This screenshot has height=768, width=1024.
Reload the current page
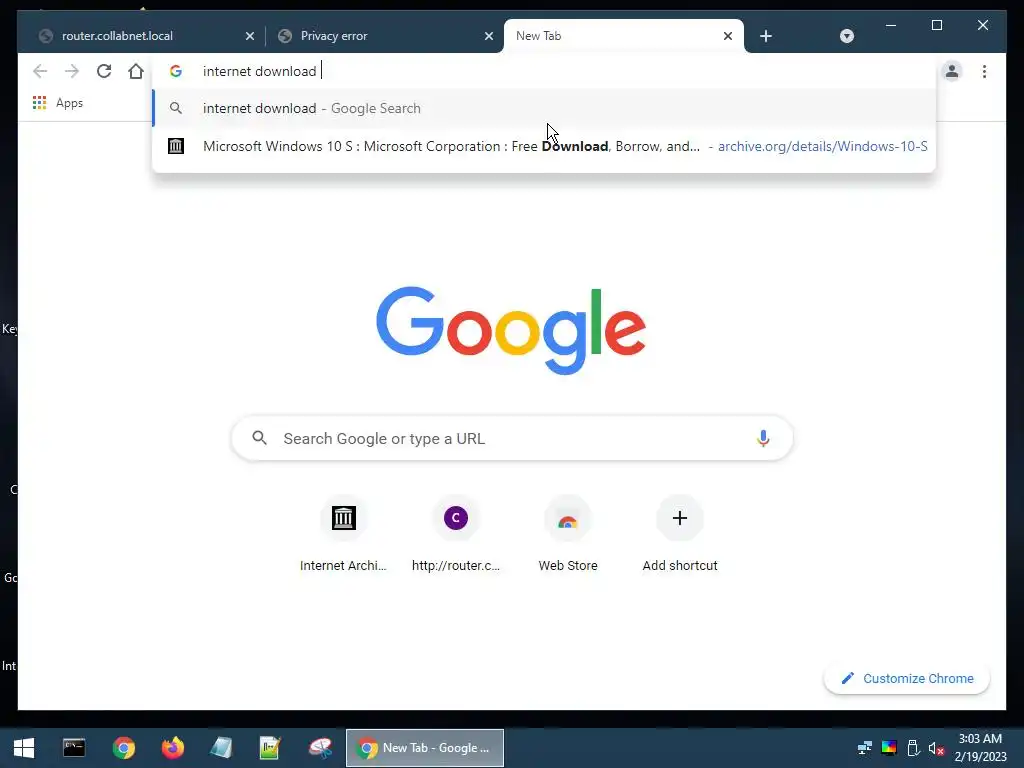pos(104,71)
